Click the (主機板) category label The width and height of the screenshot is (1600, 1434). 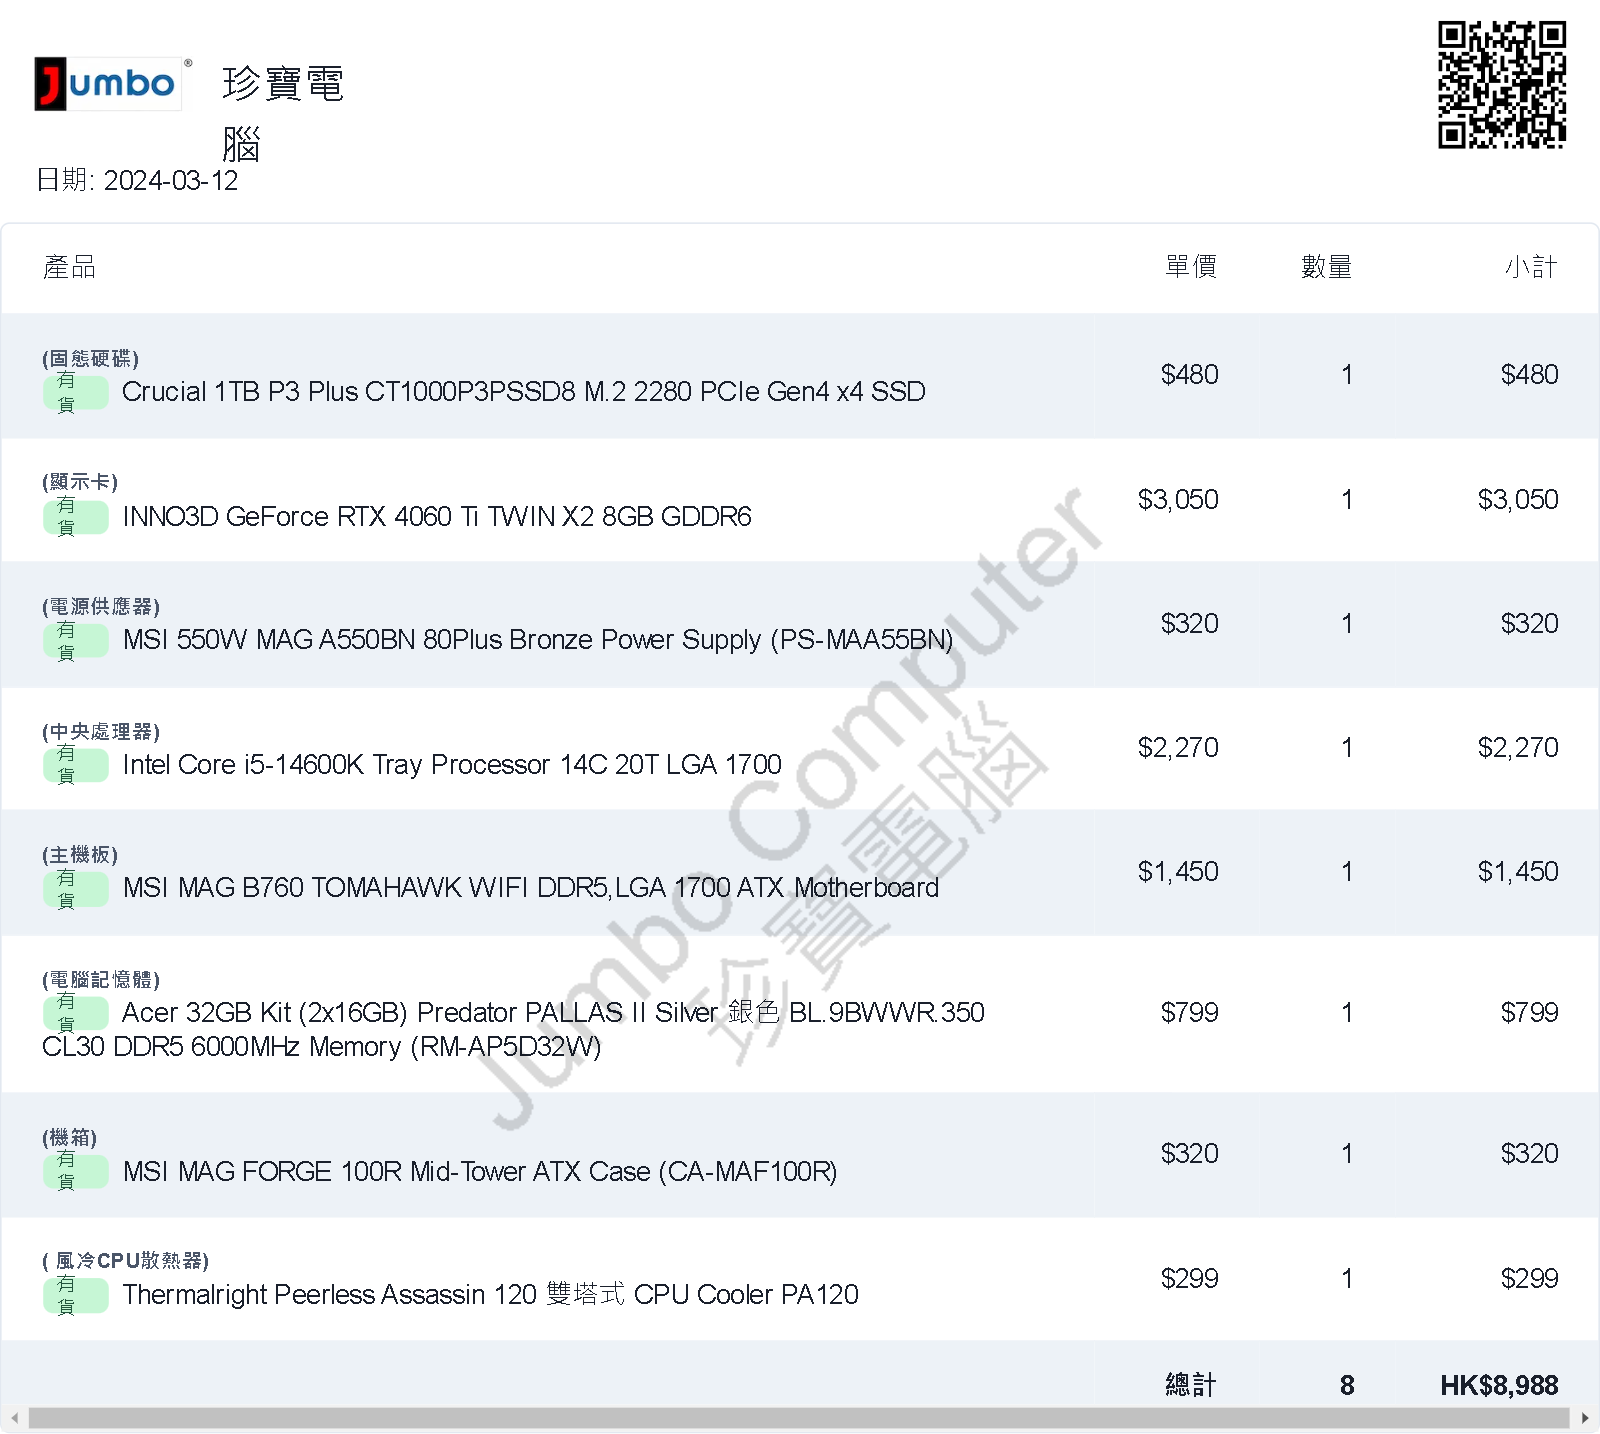(x=80, y=855)
